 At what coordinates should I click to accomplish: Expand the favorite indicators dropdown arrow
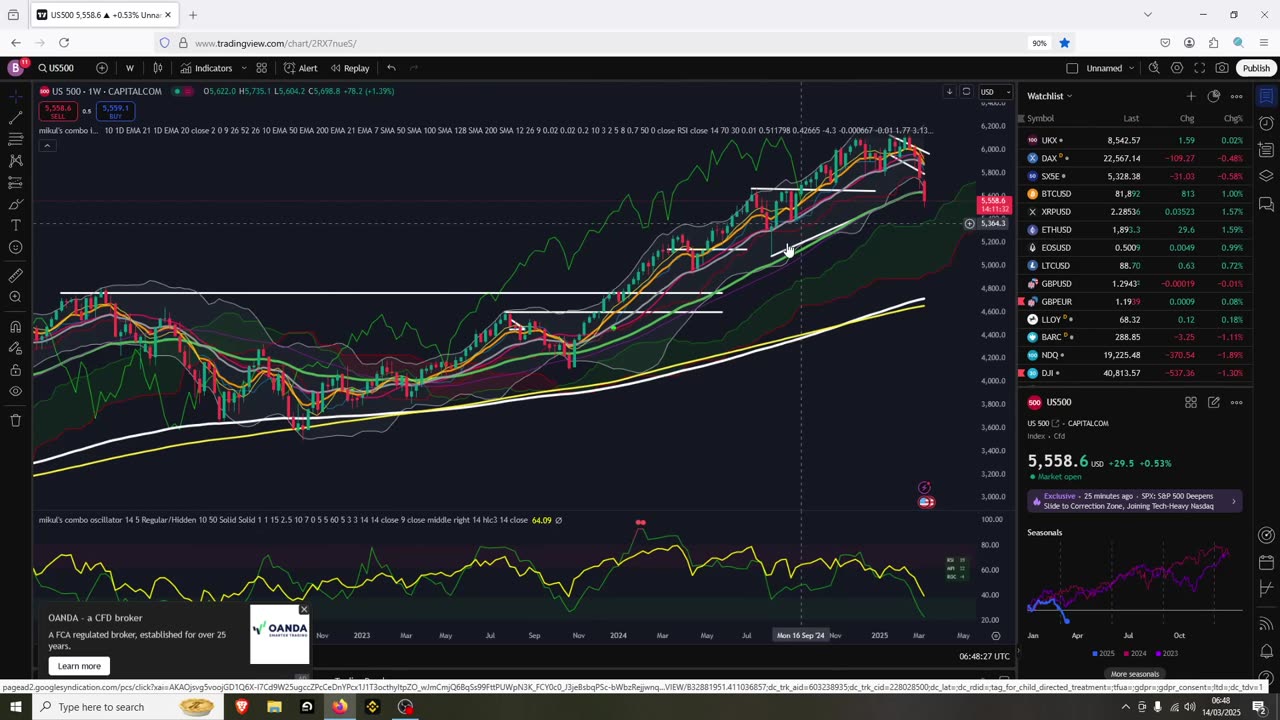[x=244, y=68]
